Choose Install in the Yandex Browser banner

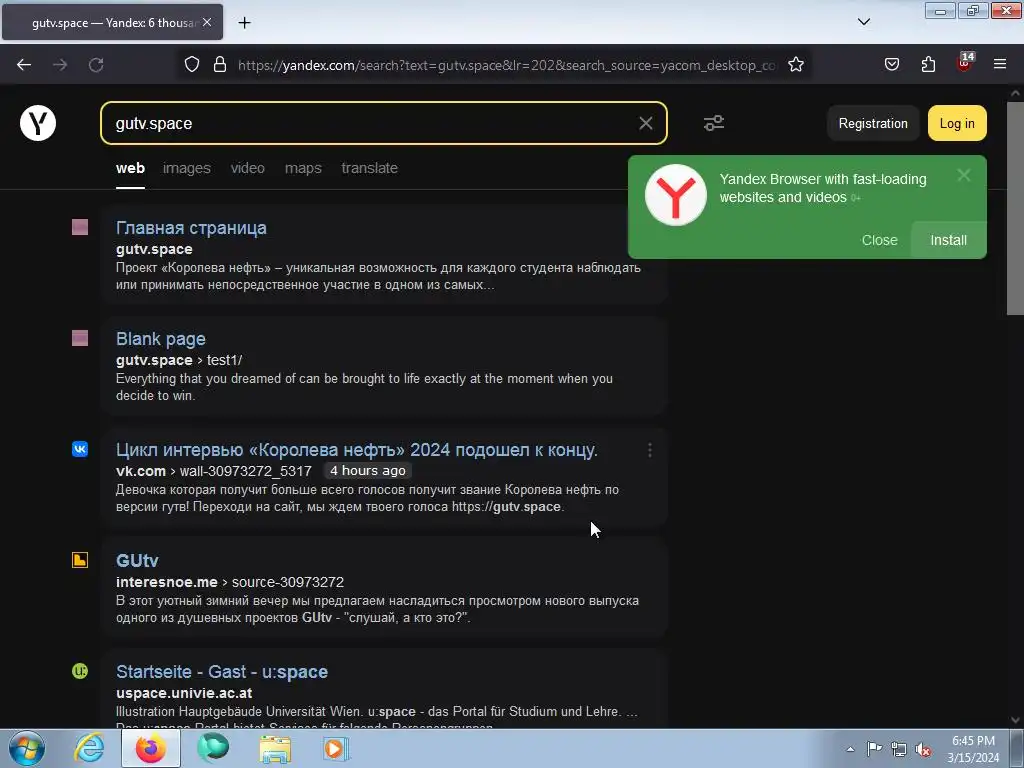click(x=948, y=240)
